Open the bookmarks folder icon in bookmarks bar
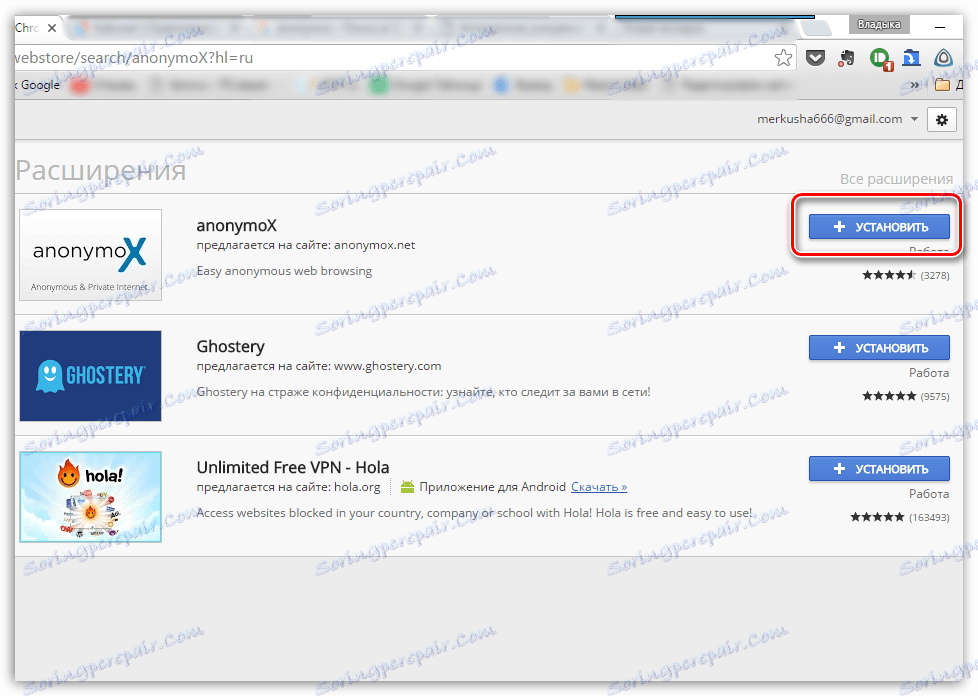The height and width of the screenshot is (696, 978). [x=942, y=85]
